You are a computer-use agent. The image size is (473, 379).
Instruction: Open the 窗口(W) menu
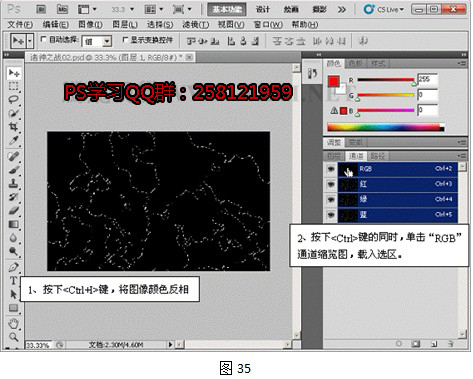click(268, 24)
